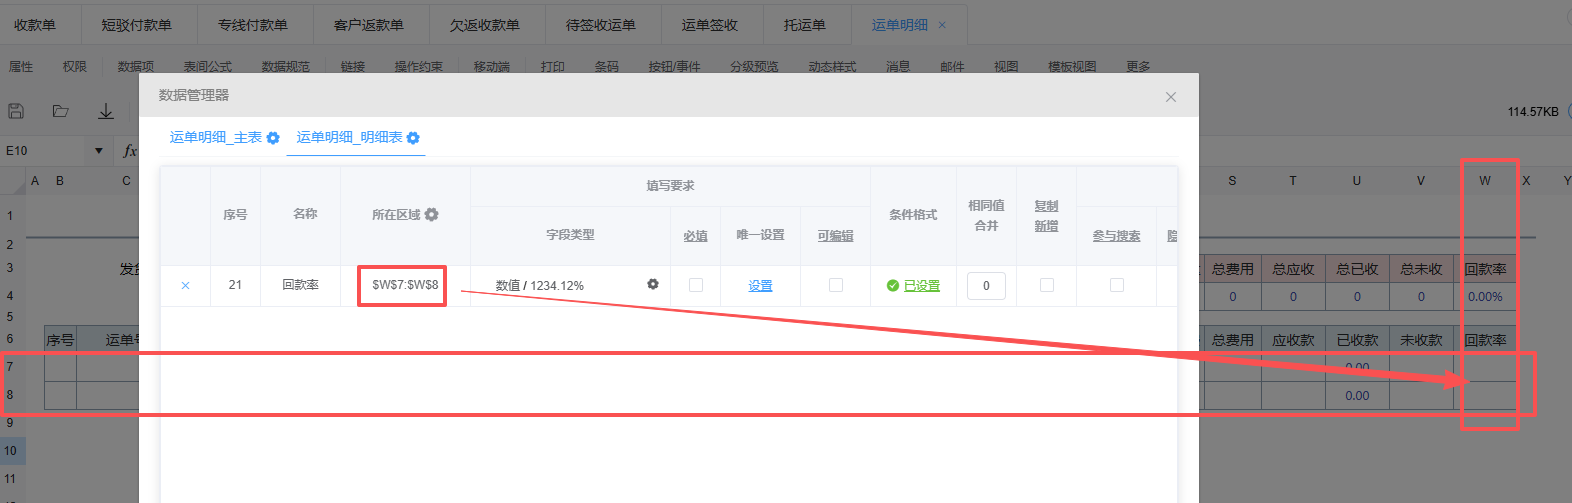
Task: Click the 相同值合并 input field showing 0
Action: click(986, 285)
